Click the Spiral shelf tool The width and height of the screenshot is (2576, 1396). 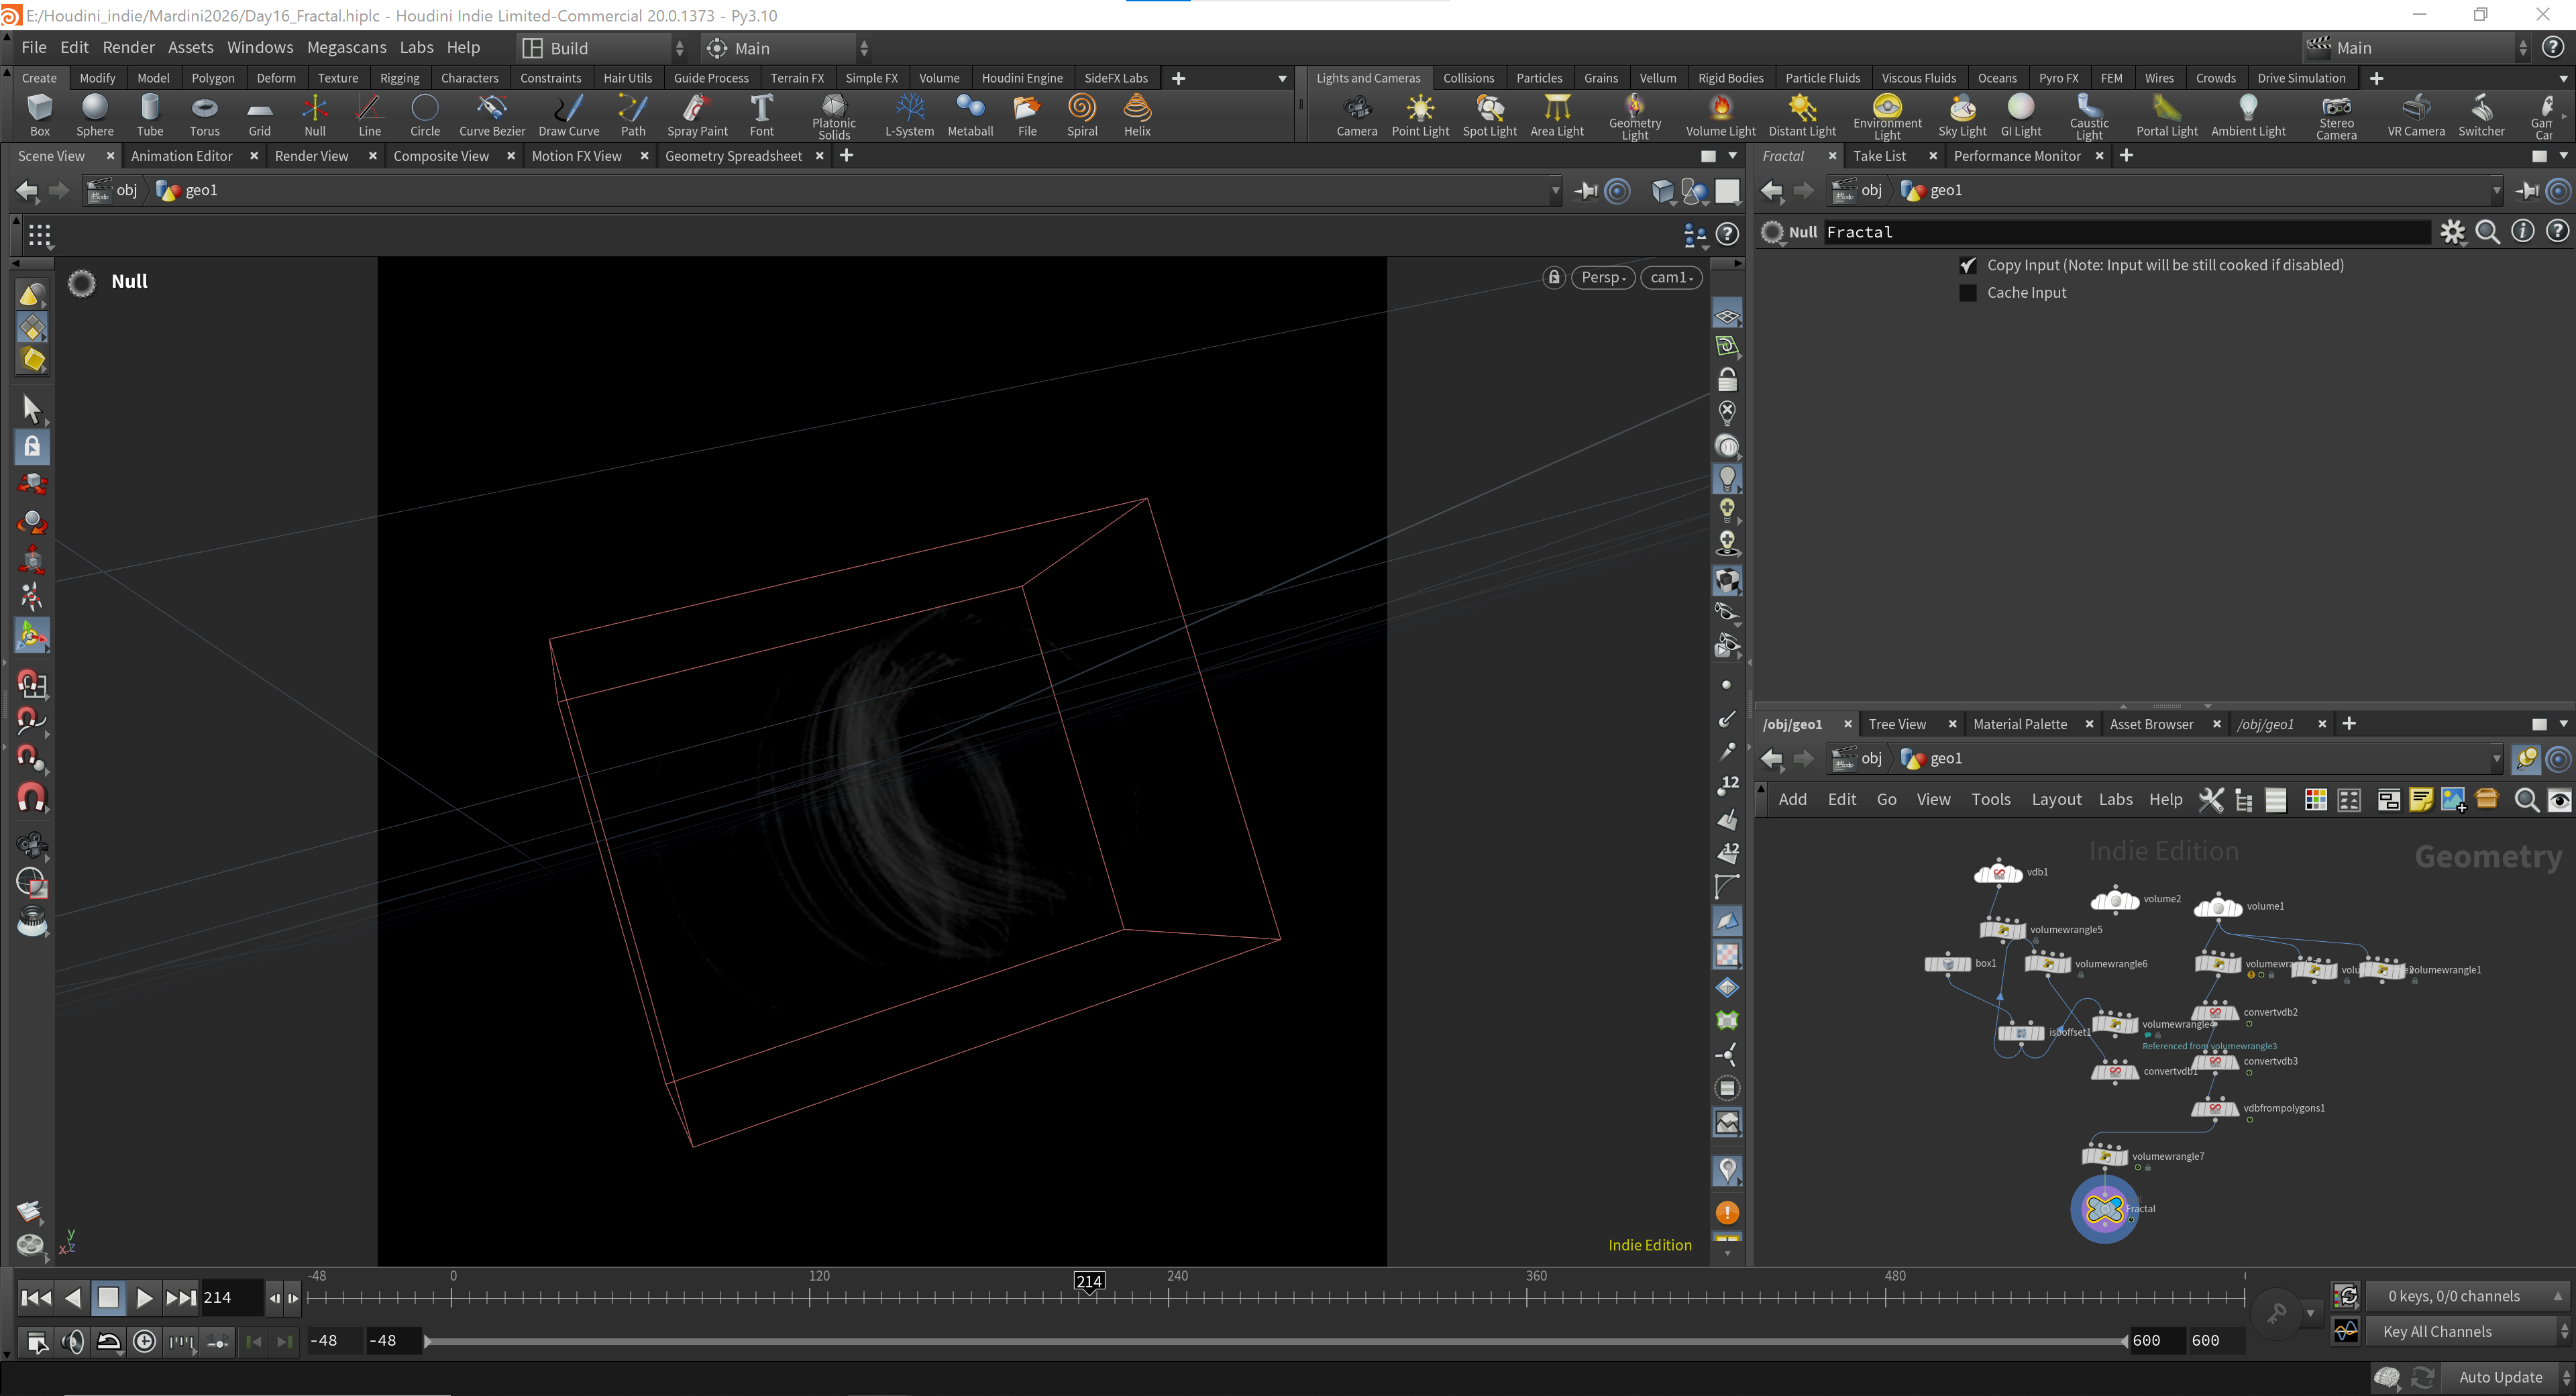click(1082, 115)
